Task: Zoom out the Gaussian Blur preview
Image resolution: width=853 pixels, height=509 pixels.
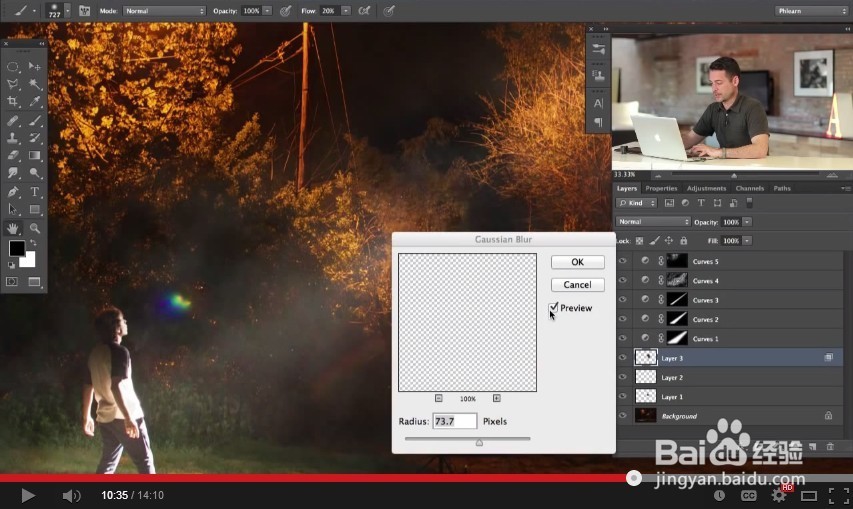Action: tap(439, 398)
